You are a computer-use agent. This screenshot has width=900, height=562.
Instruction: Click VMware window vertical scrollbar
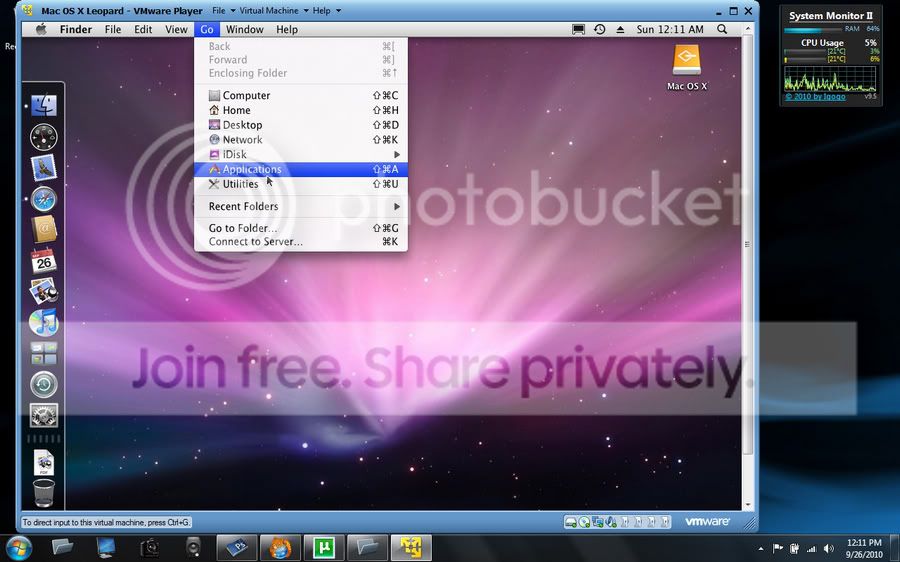(x=747, y=244)
